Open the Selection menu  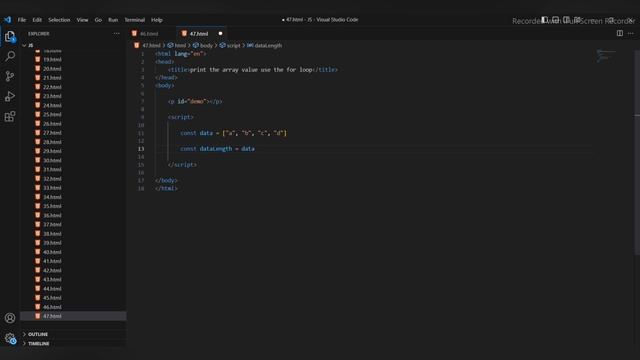click(59, 20)
